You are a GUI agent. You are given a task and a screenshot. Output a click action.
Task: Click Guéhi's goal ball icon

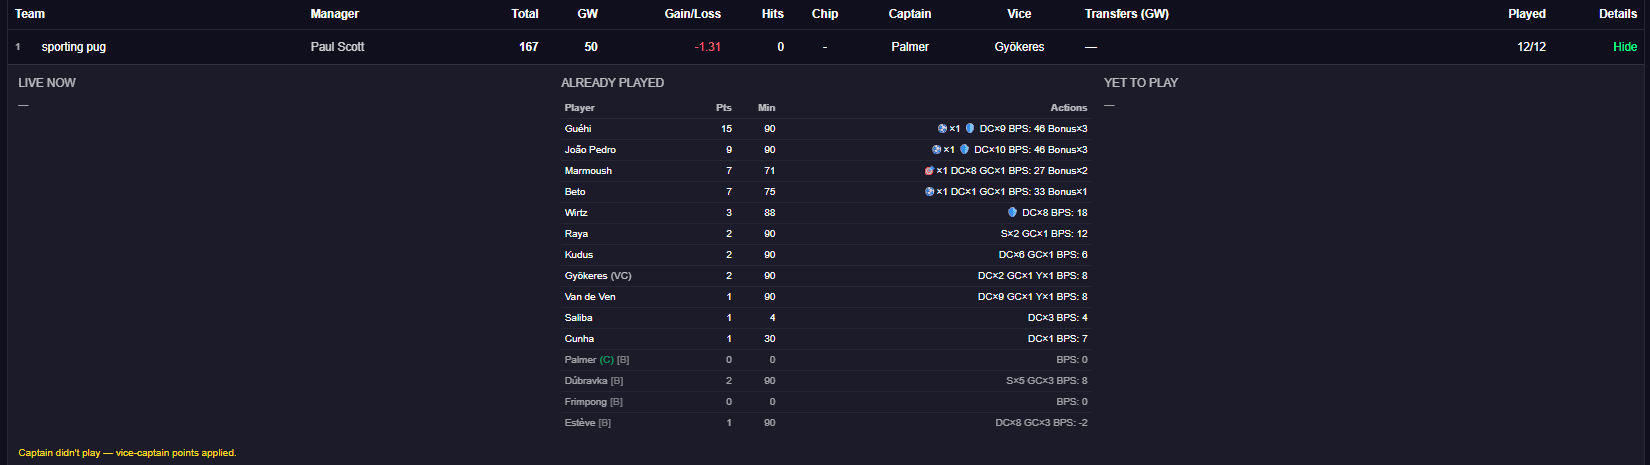click(942, 129)
